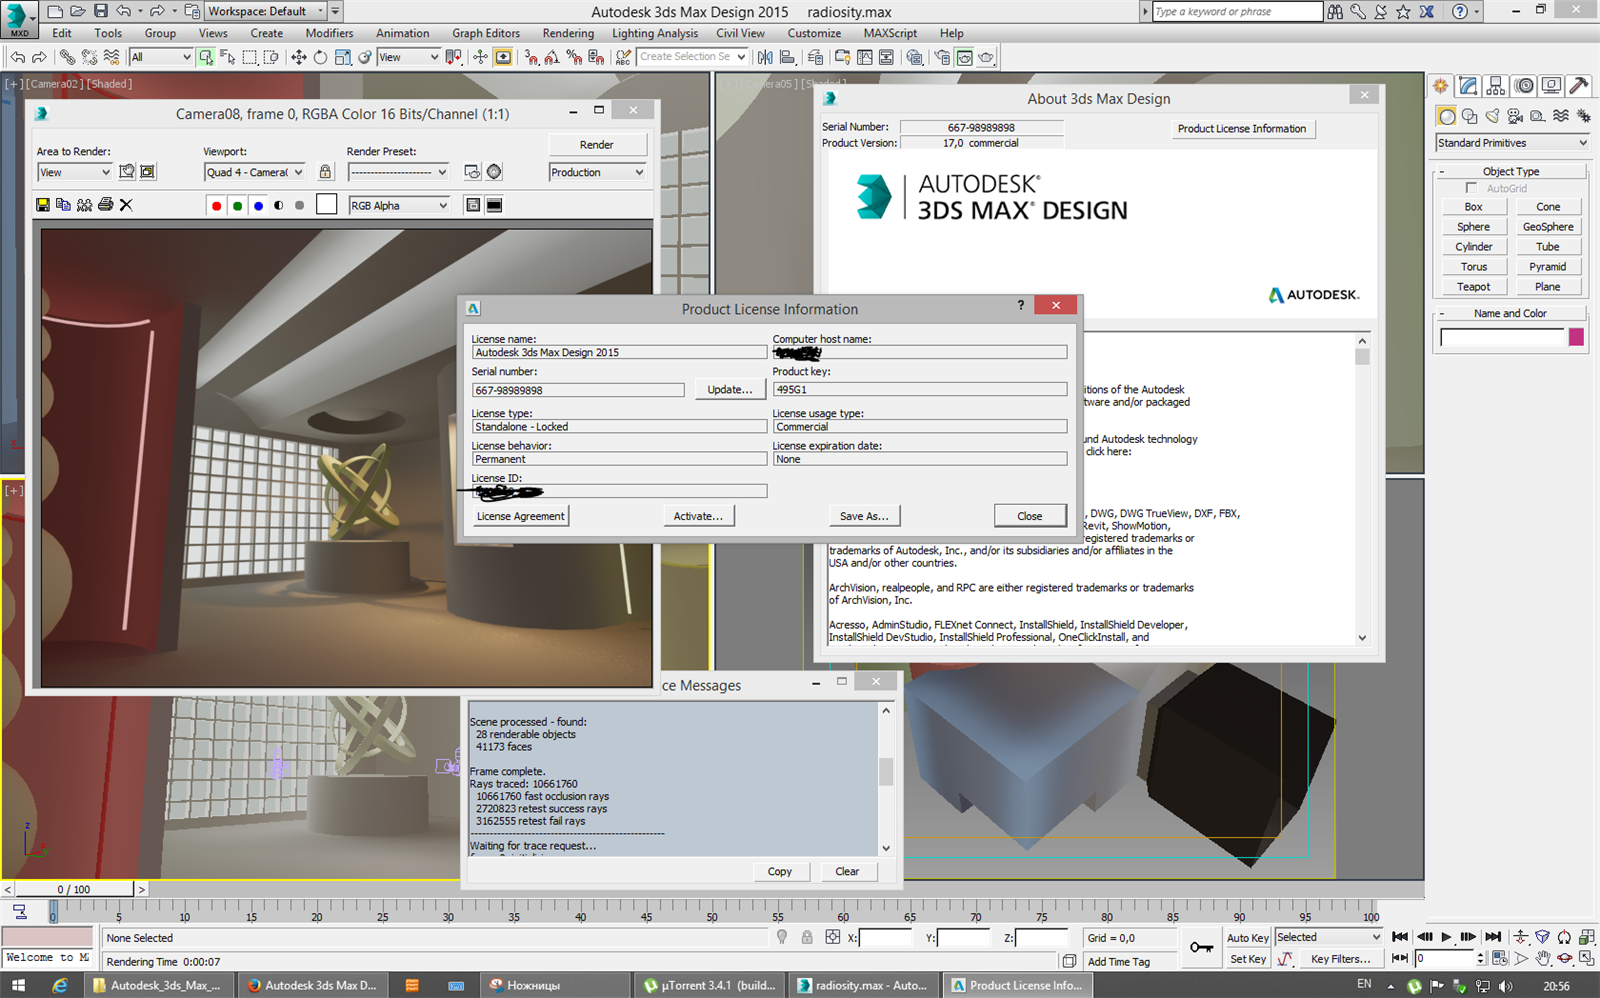Activate the Select and Move tool
1600x998 pixels.
pos(298,57)
